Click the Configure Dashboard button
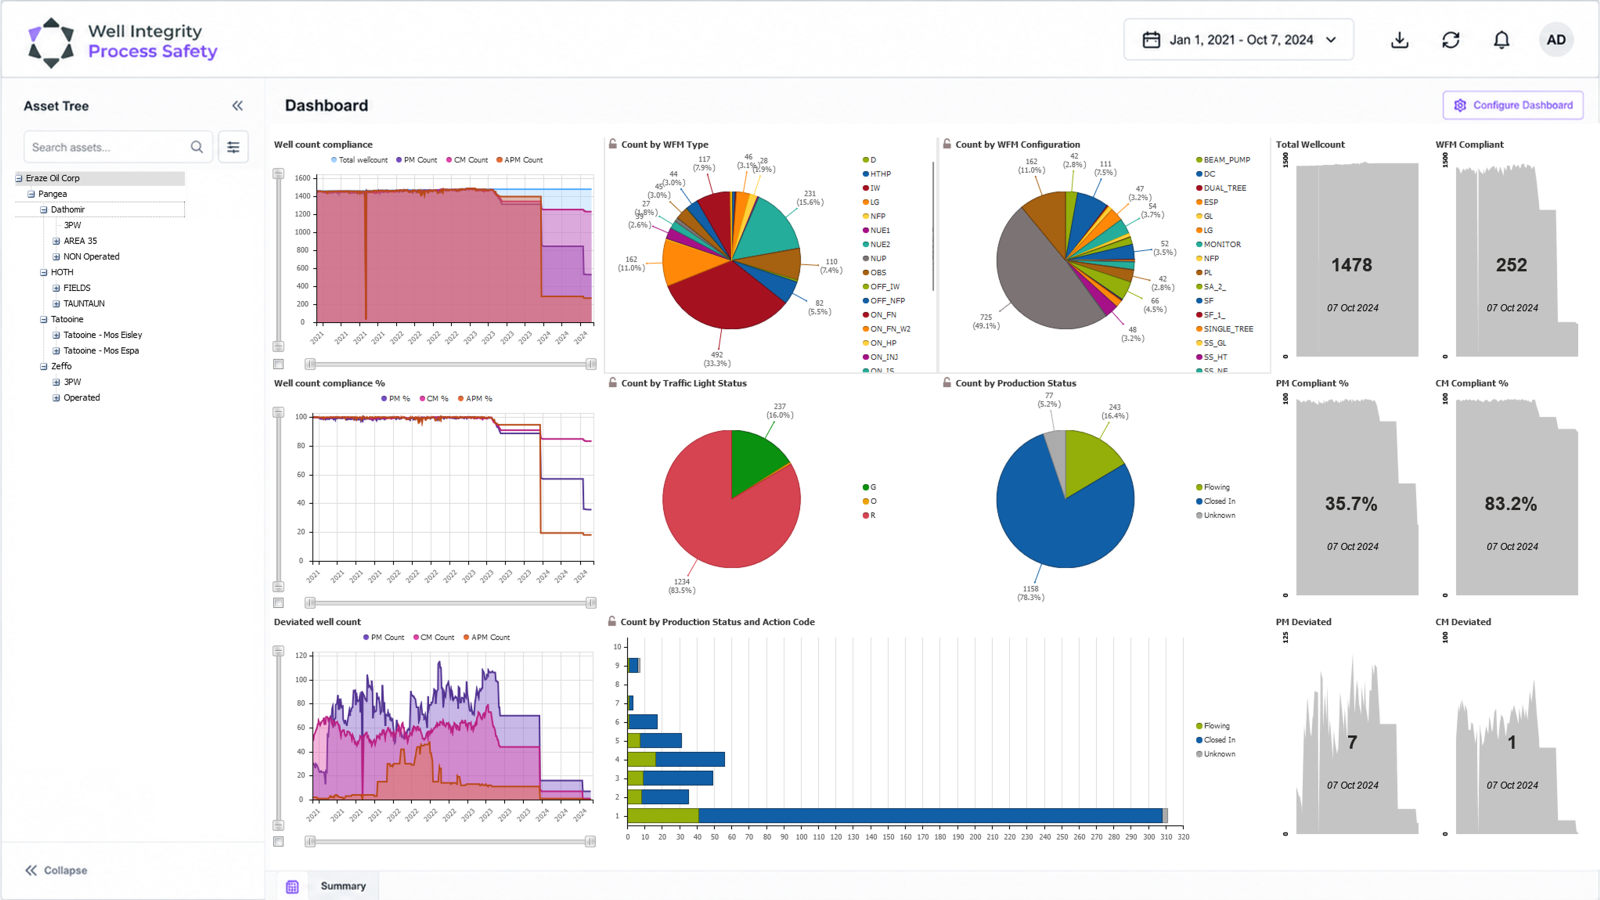This screenshot has width=1600, height=900. click(x=1513, y=105)
